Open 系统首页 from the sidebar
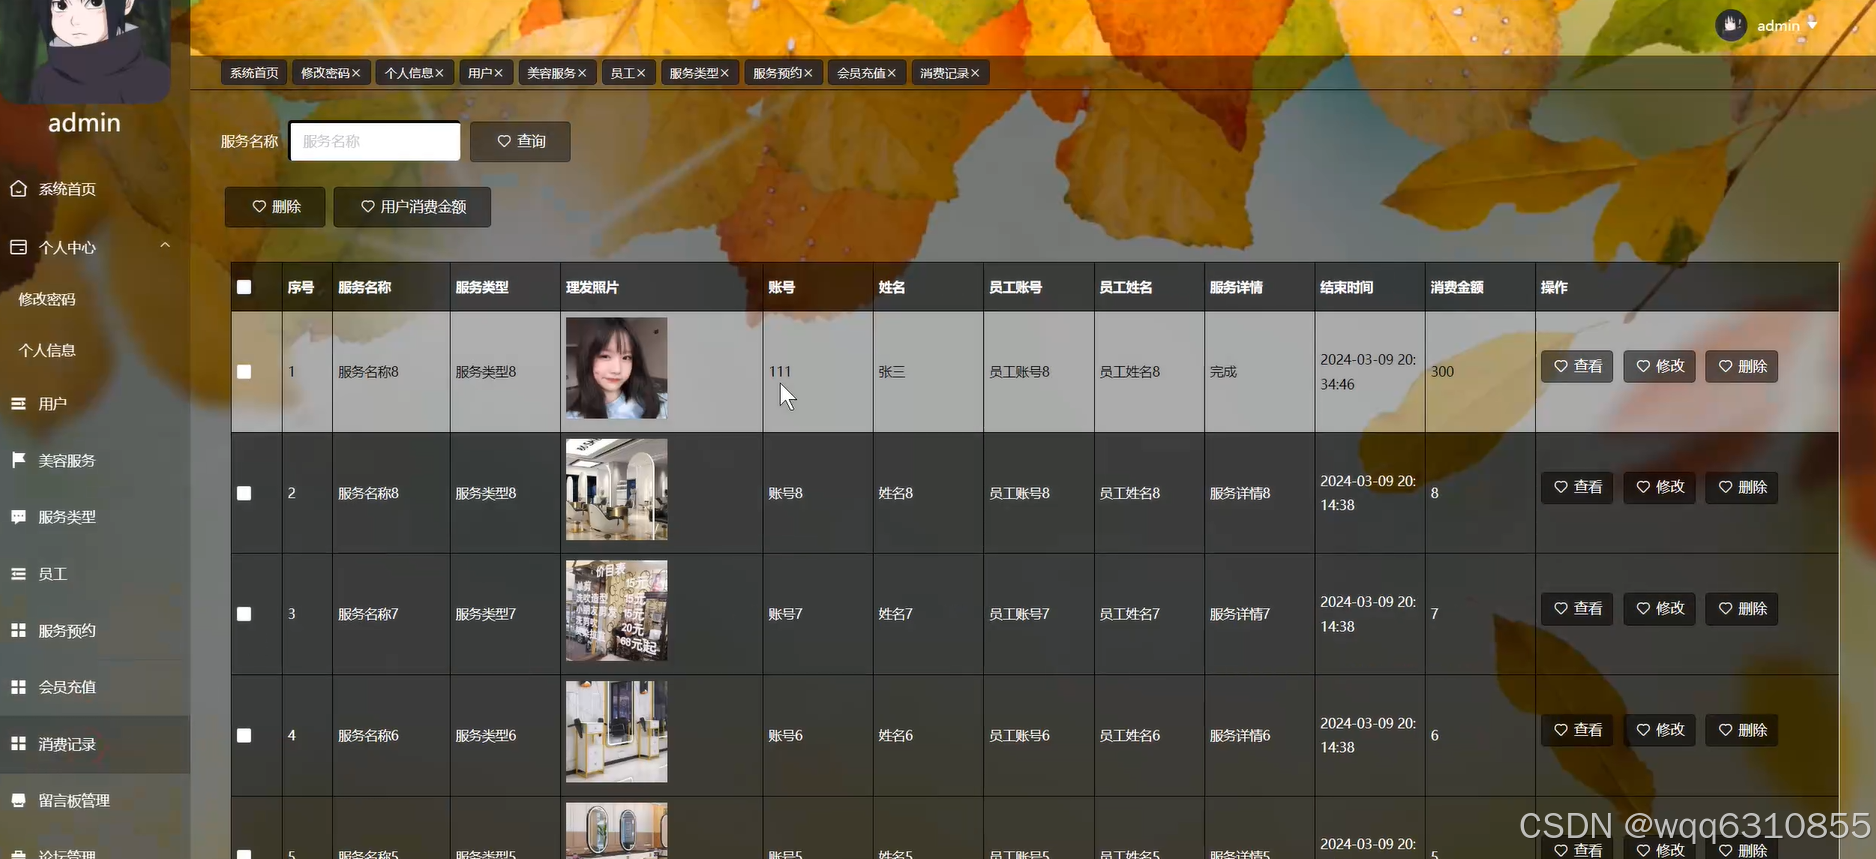The height and width of the screenshot is (859, 1876). [67, 189]
